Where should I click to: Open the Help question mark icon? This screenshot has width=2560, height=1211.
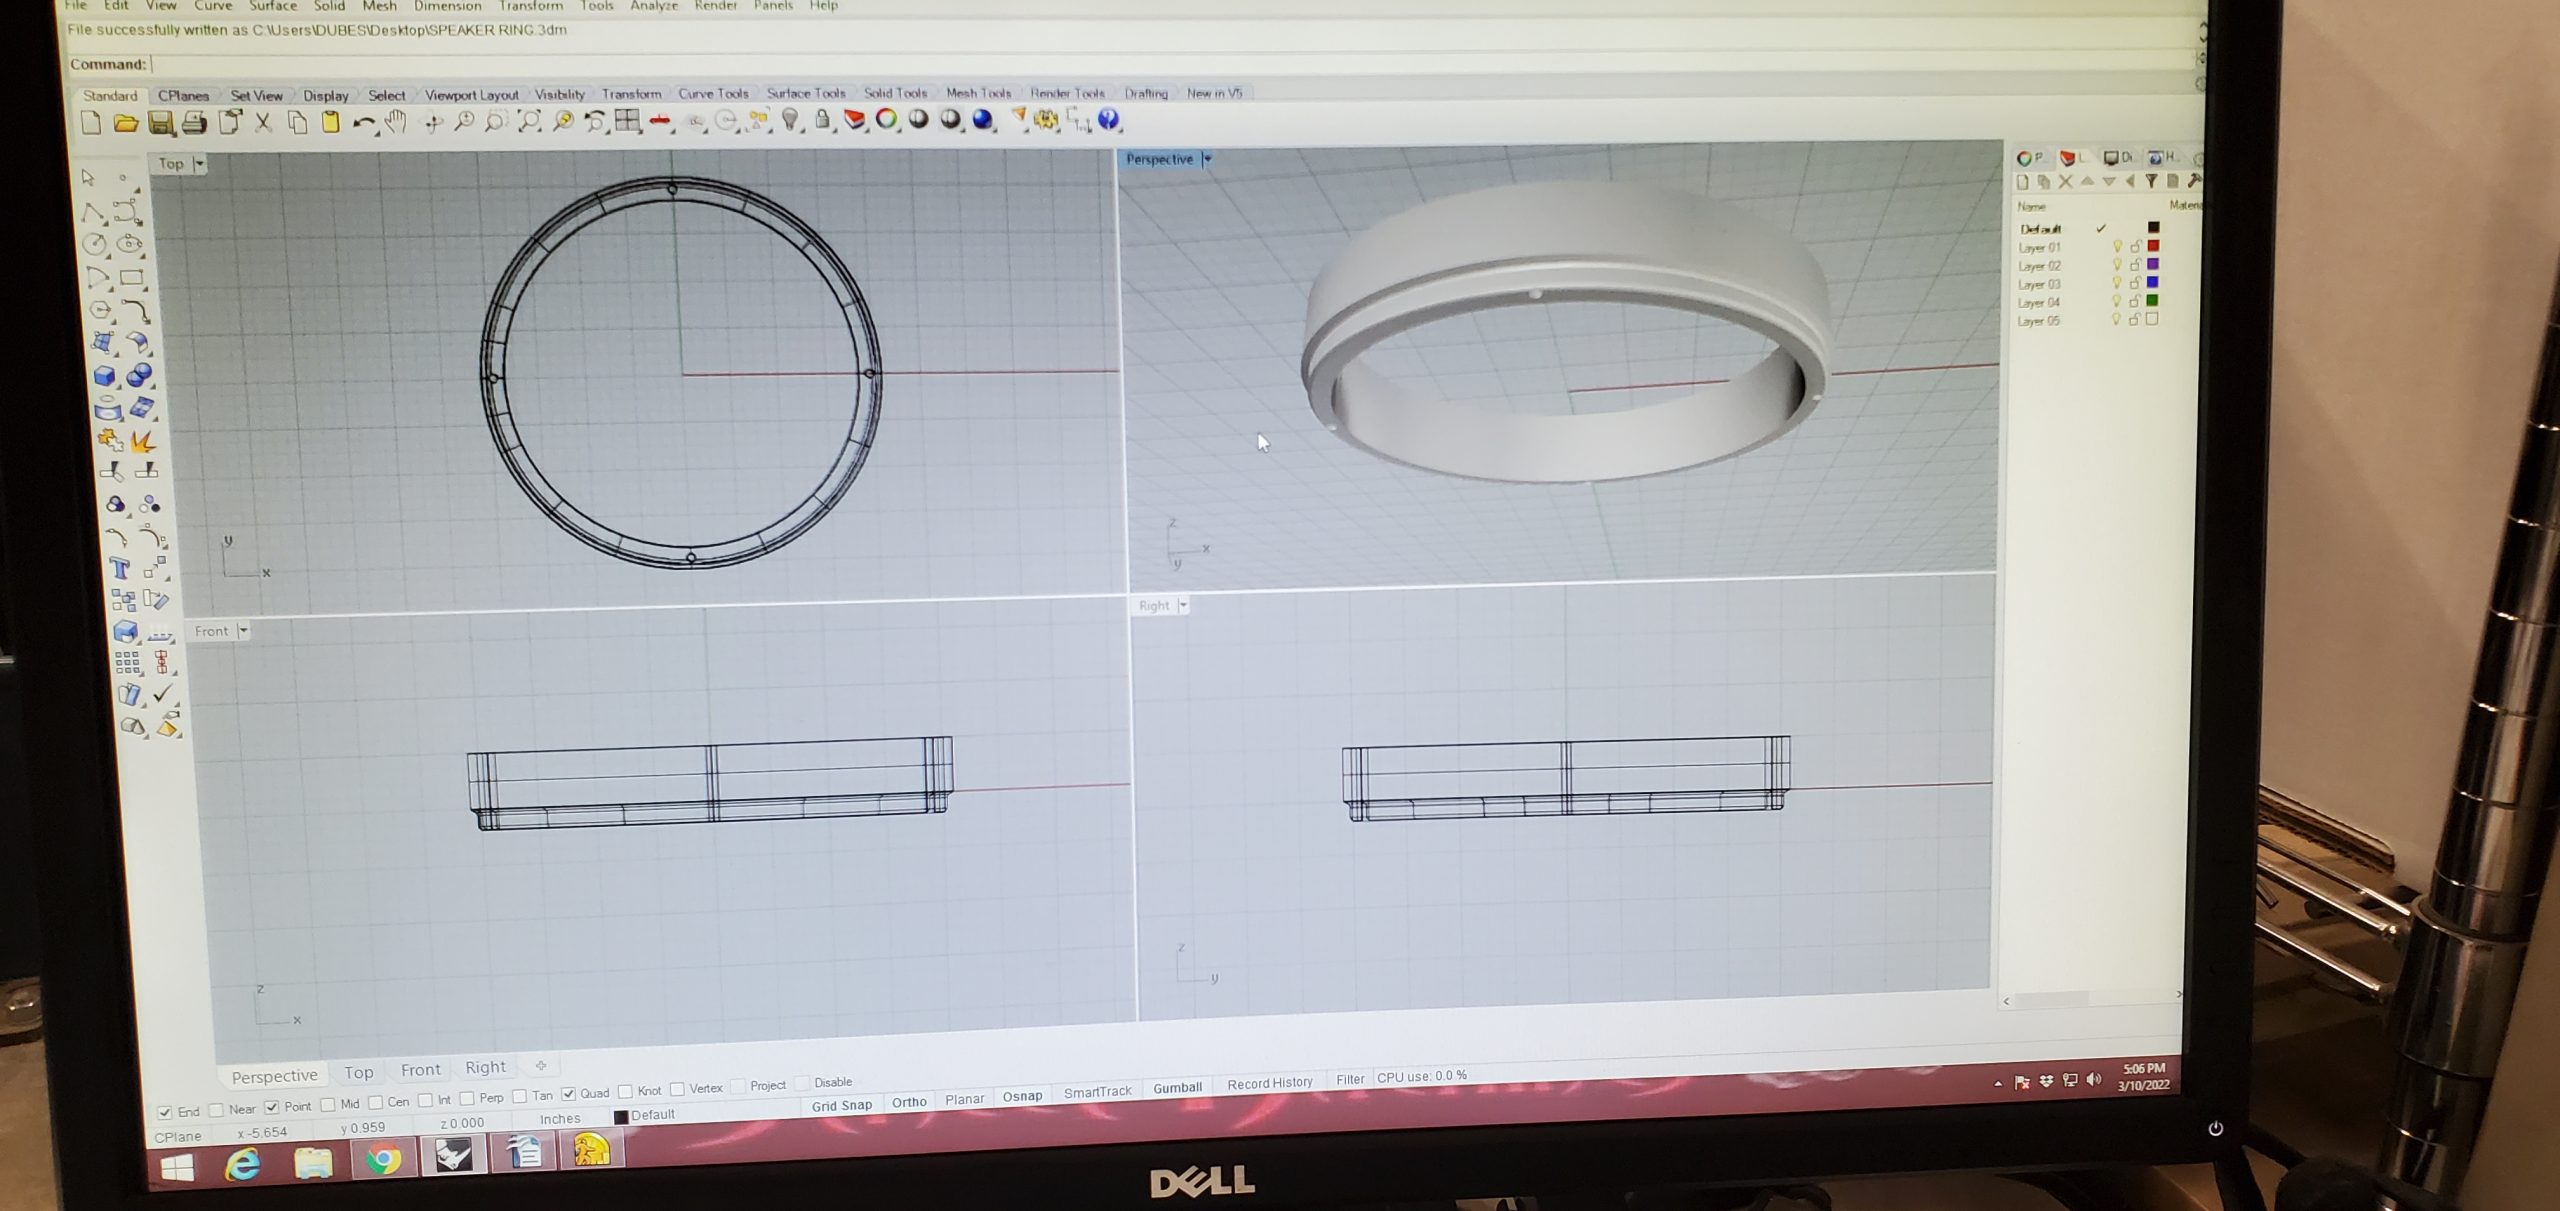coord(1108,120)
